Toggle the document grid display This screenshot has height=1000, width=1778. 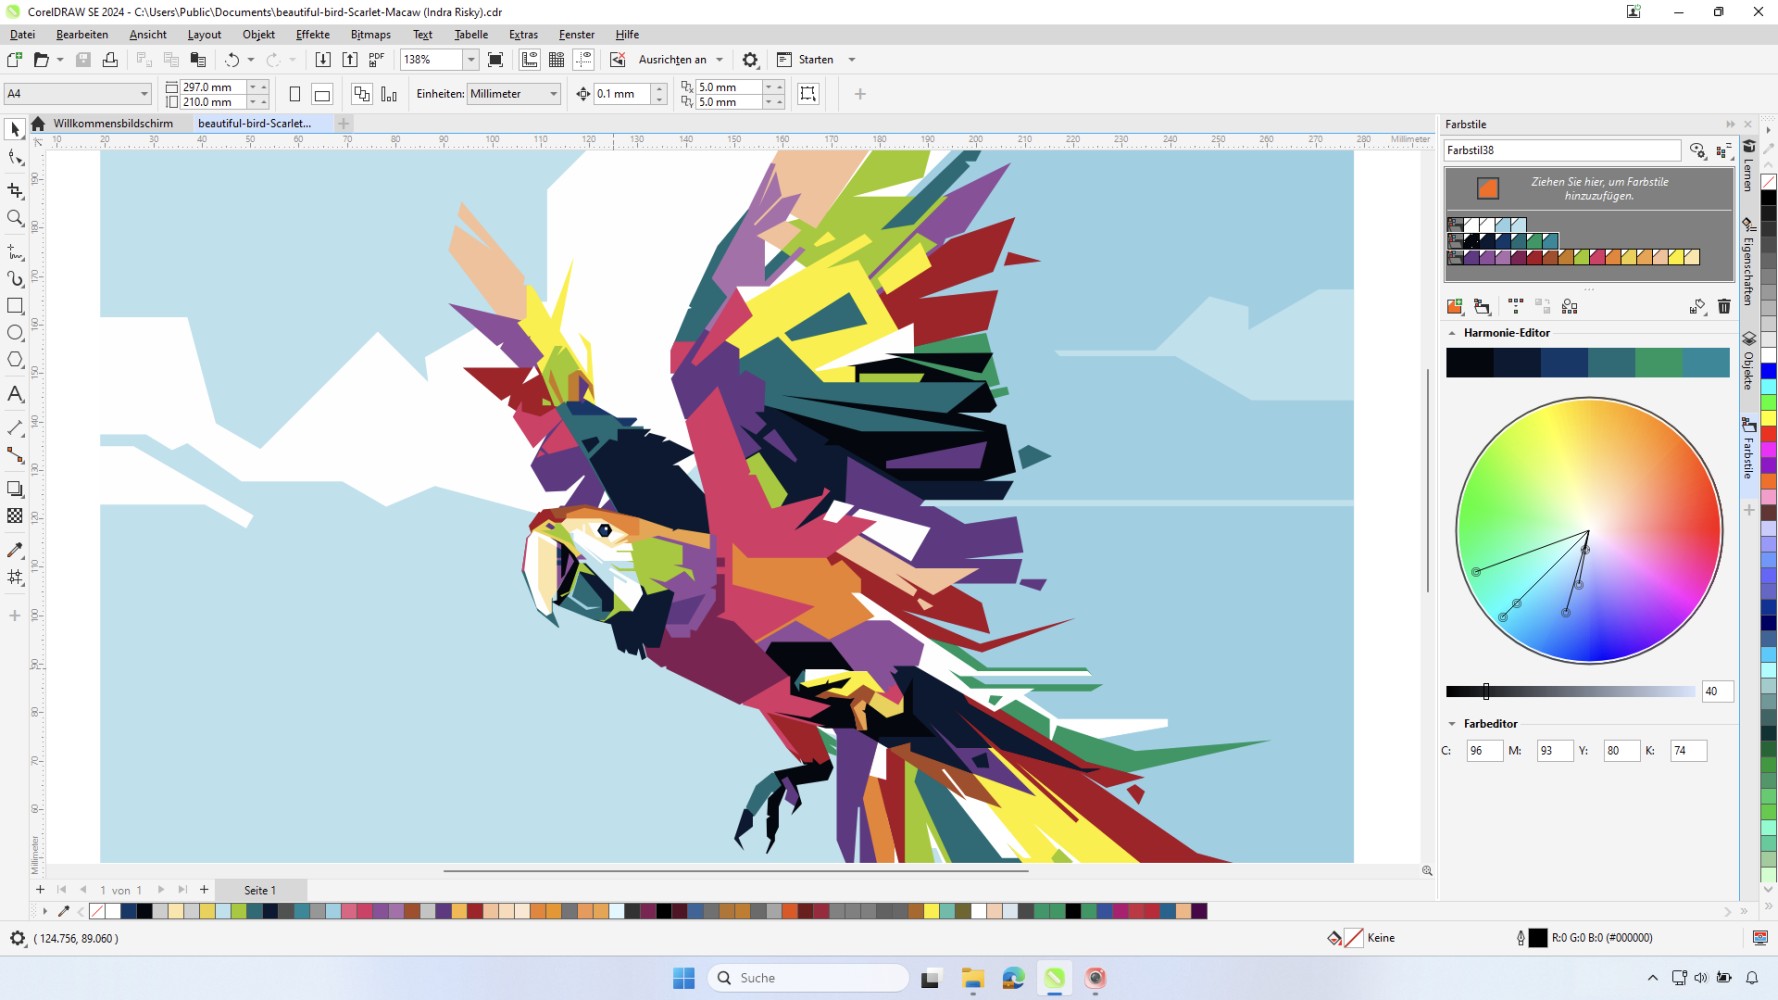point(556,59)
